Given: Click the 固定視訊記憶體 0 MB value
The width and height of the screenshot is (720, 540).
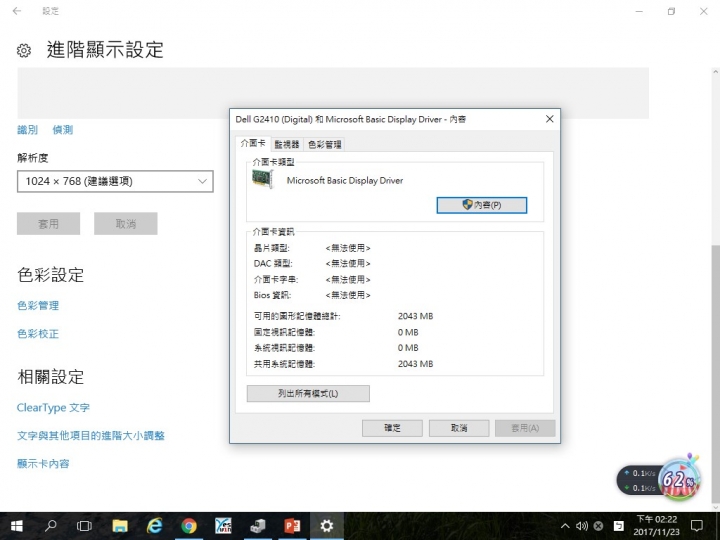Looking at the screenshot, I should tap(408, 332).
